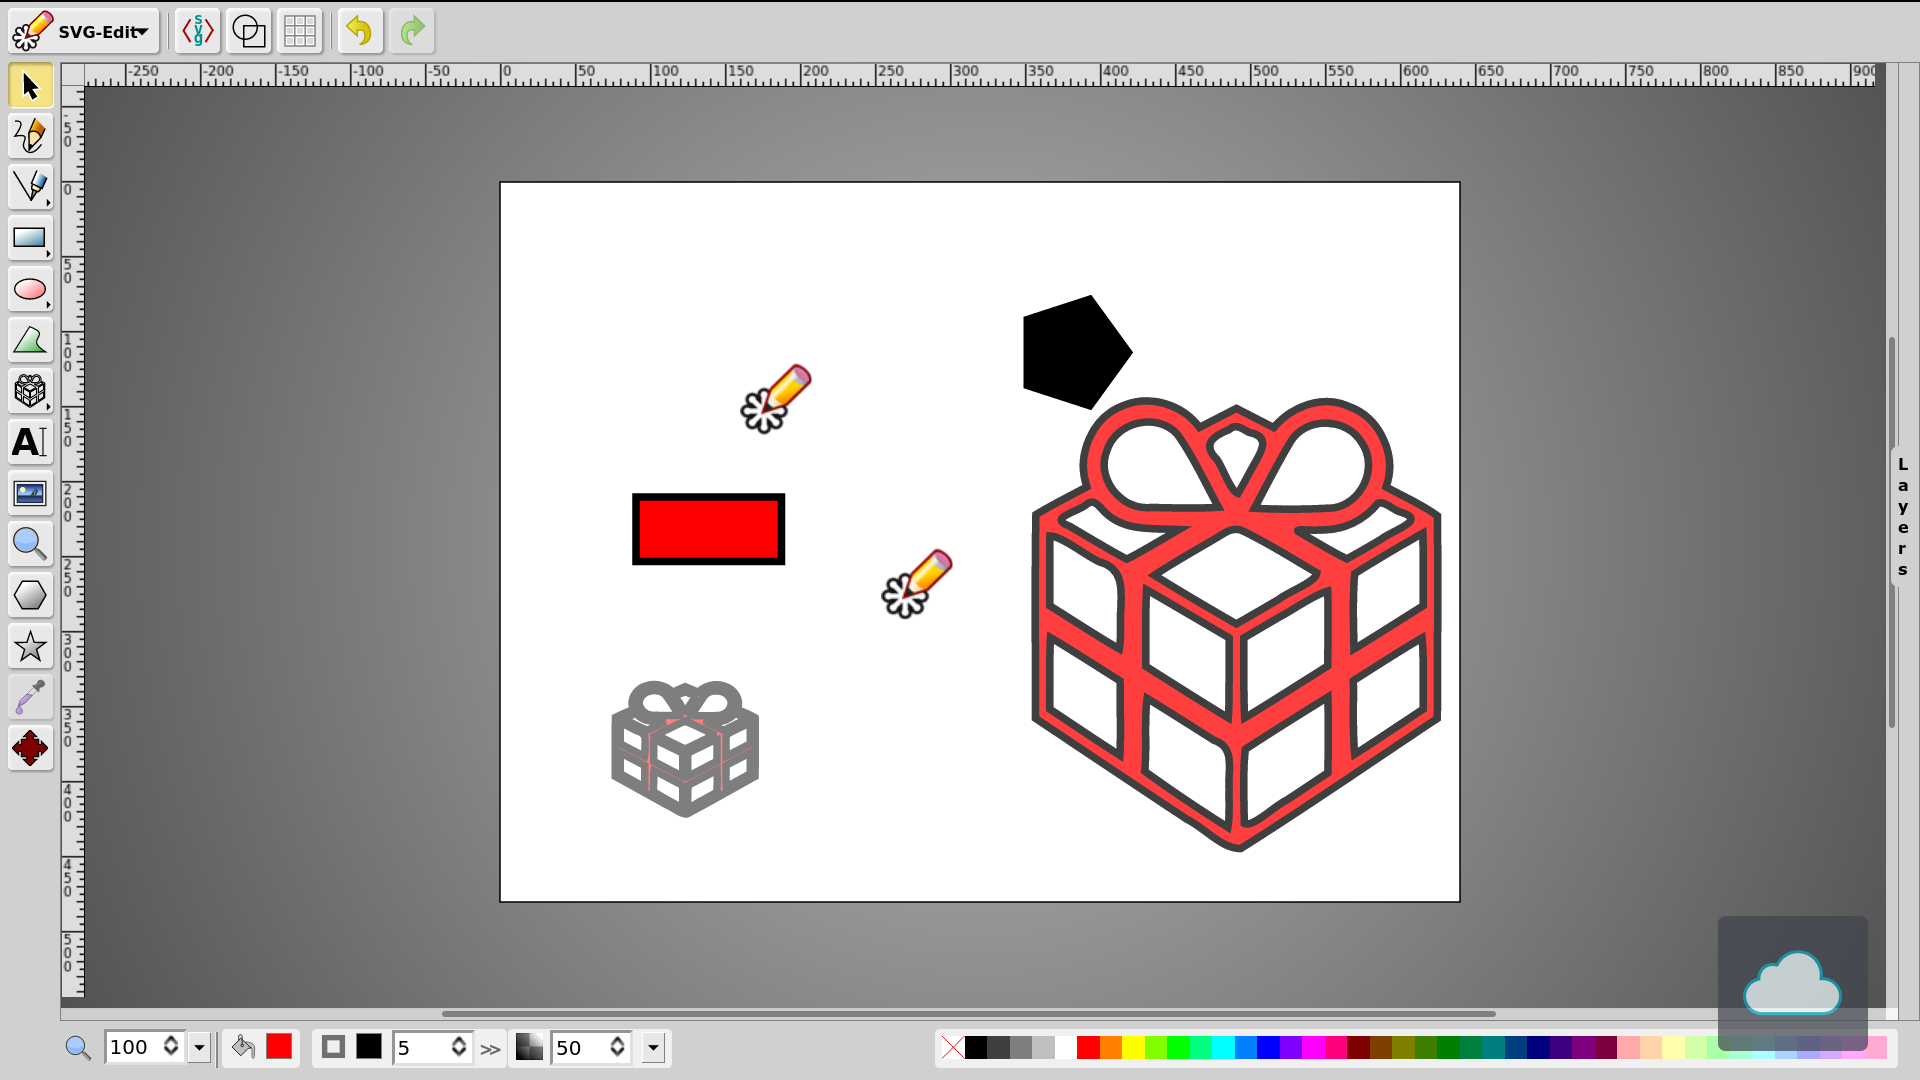This screenshot has height=1080, width=1920.
Task: Select the Pencil freehand tool
Action: click(30, 136)
